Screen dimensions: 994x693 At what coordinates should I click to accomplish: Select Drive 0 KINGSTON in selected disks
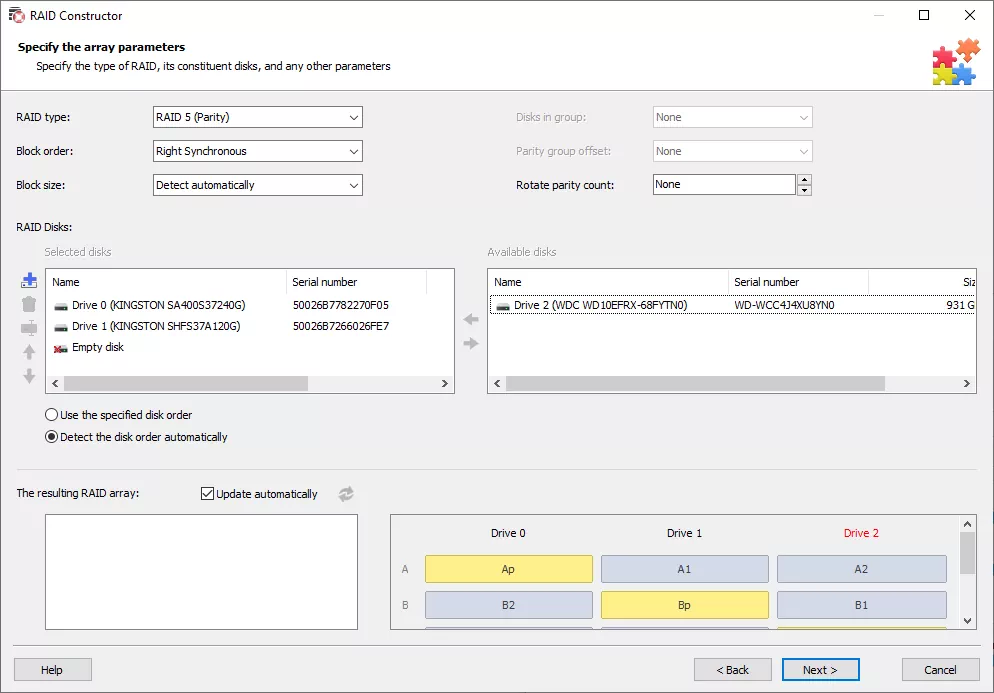(x=158, y=305)
